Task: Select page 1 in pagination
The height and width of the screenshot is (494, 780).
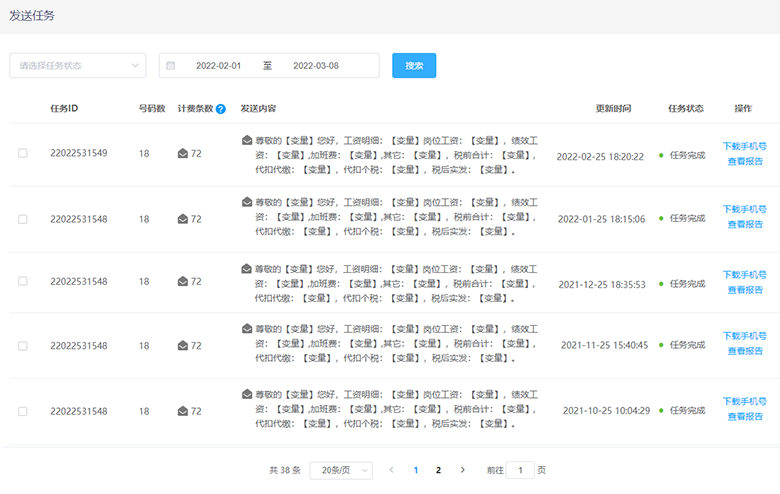Action: 415,470
